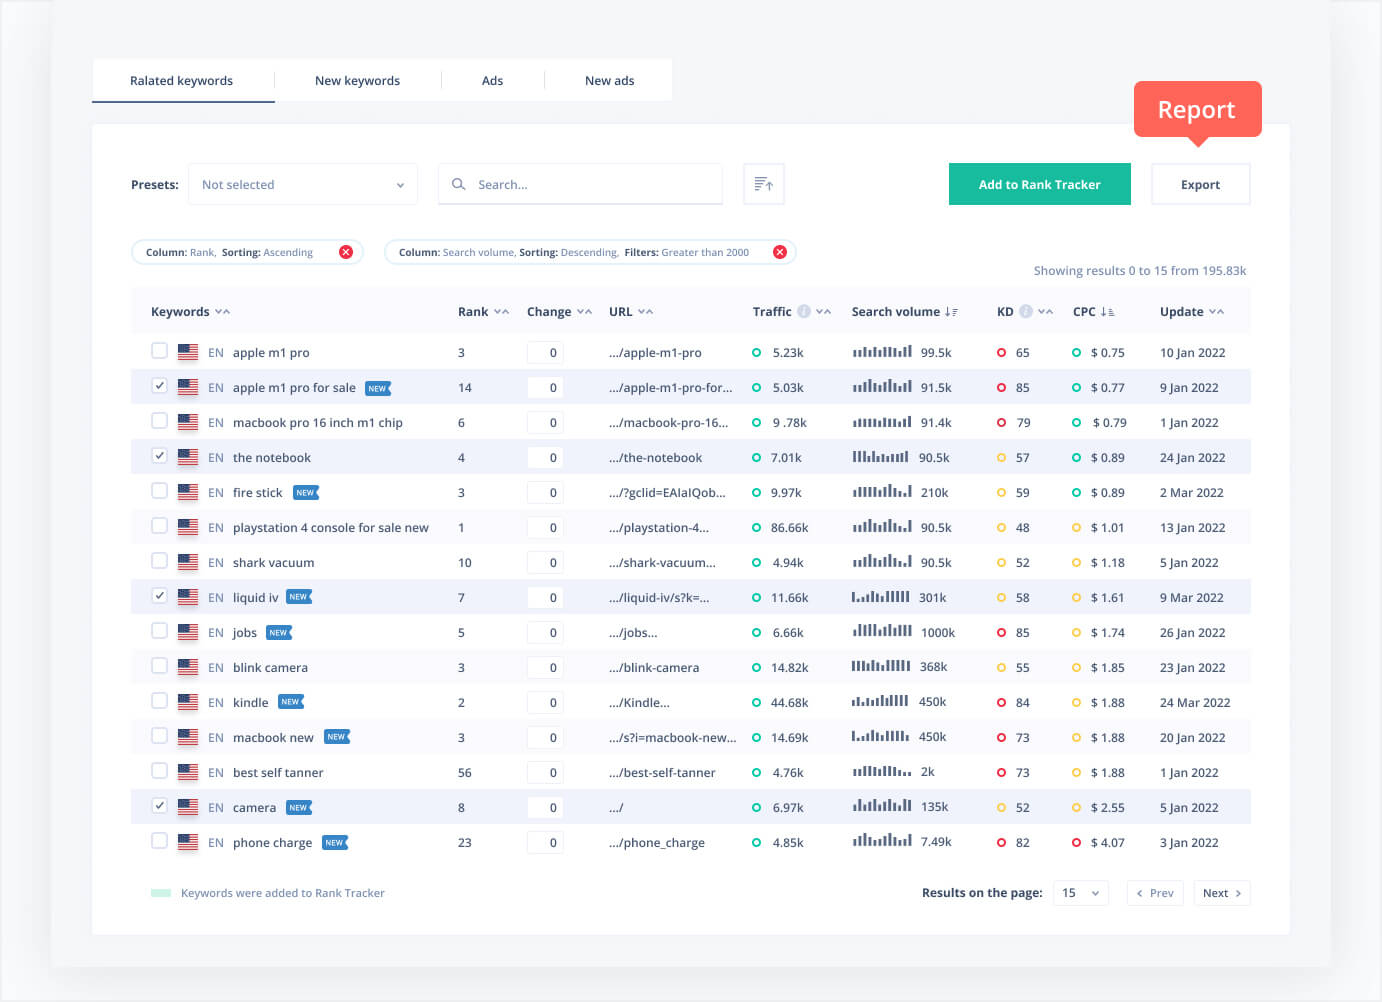Switch to New keywords tab

357,81
